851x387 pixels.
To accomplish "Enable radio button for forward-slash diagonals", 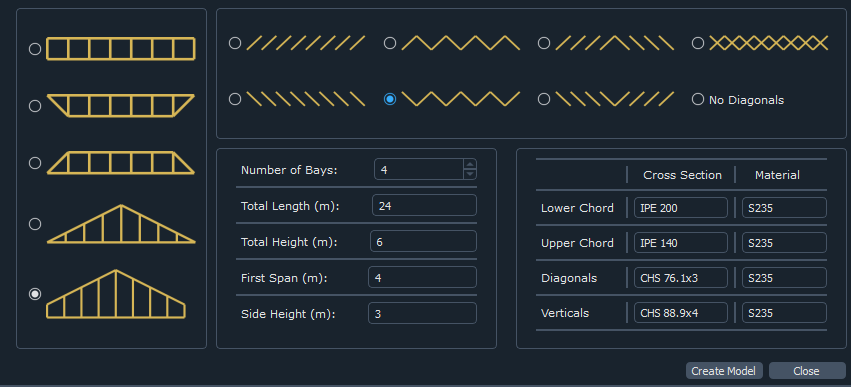I will pos(235,43).
